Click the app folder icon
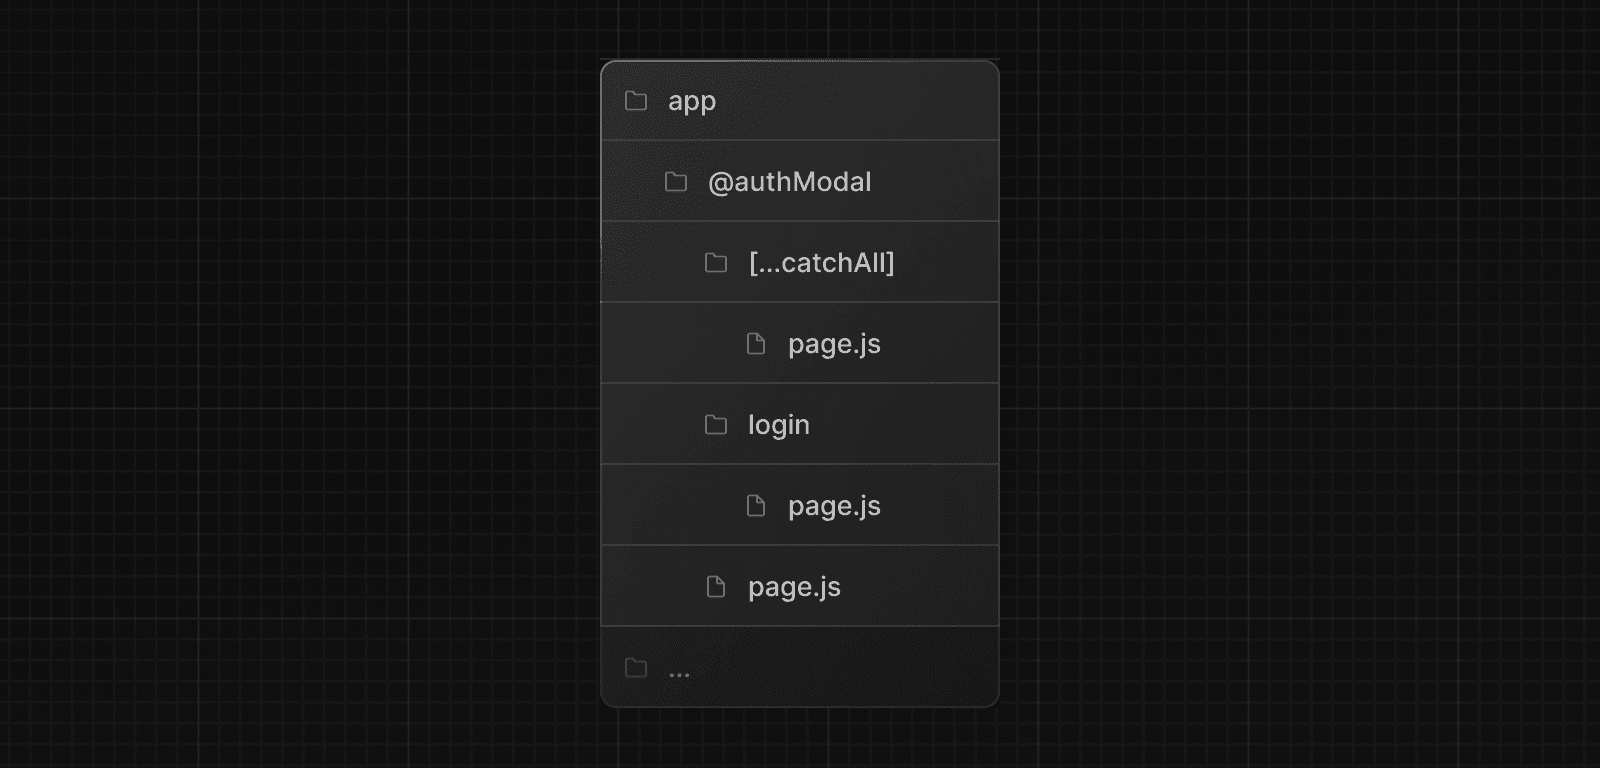The width and height of the screenshot is (1600, 768). click(x=636, y=101)
